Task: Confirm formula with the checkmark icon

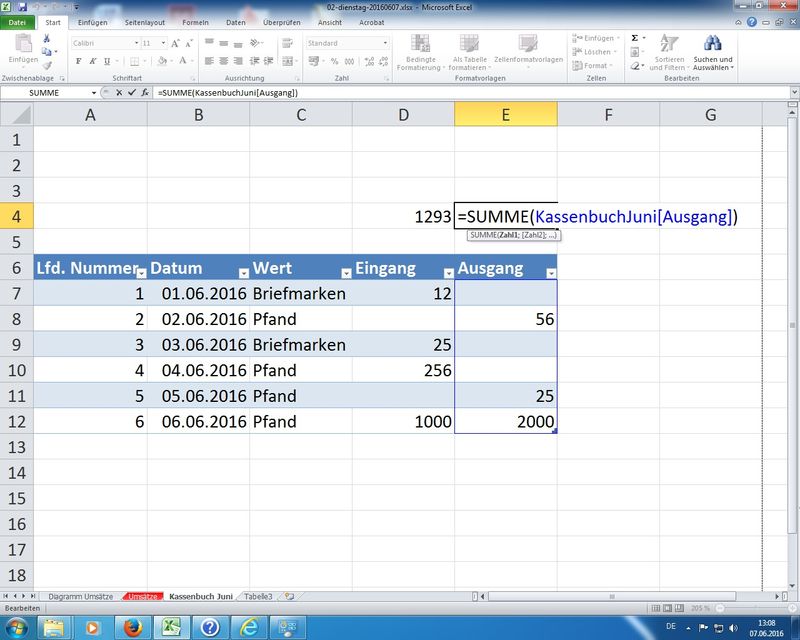Action: click(x=132, y=92)
